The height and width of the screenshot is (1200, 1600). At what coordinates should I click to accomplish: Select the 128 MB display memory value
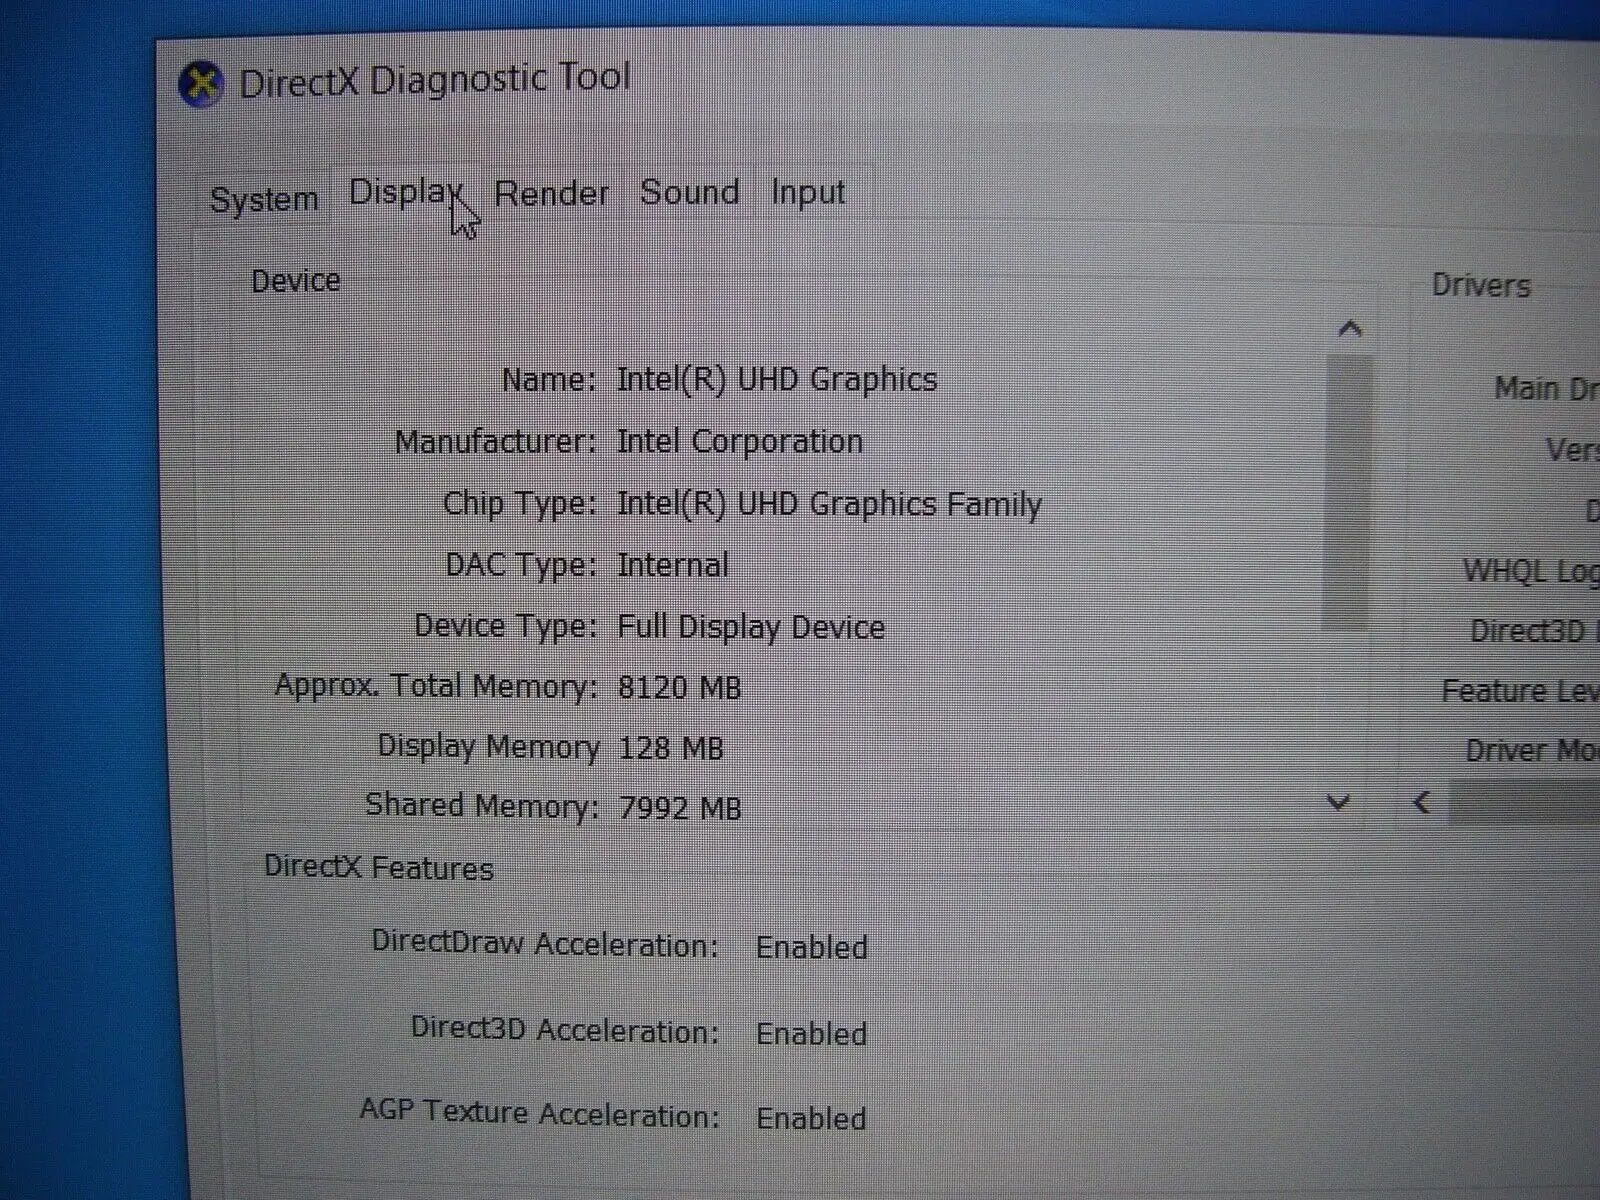point(671,748)
